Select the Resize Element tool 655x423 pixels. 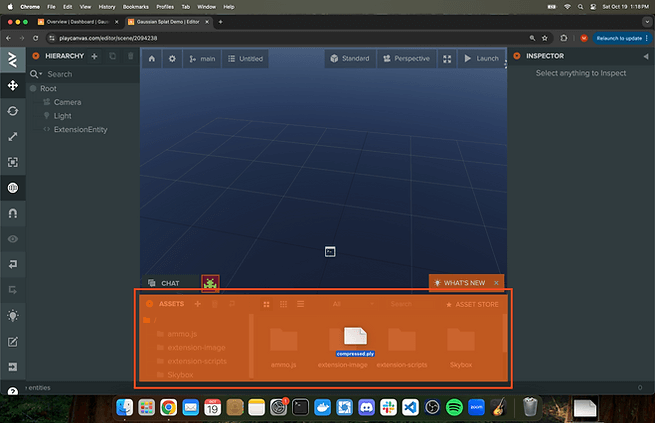pyautogui.click(x=13, y=161)
